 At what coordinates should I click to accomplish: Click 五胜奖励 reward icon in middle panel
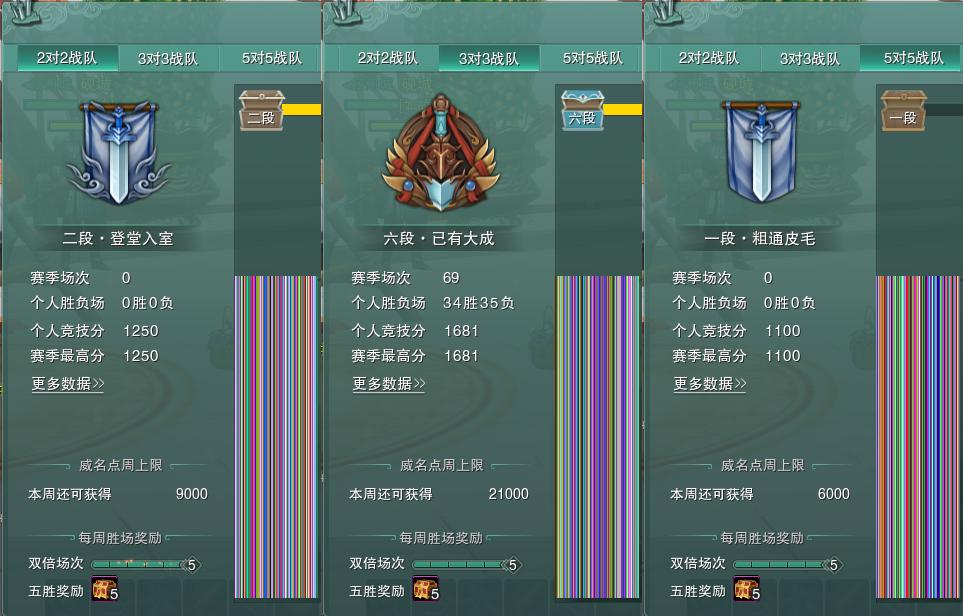point(426,589)
